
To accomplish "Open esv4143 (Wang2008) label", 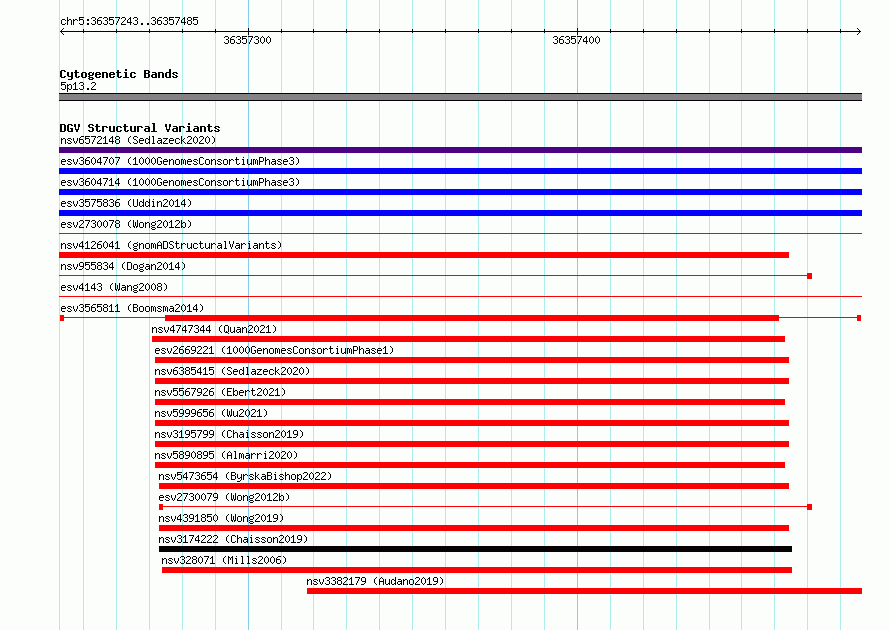I will tap(114, 287).
